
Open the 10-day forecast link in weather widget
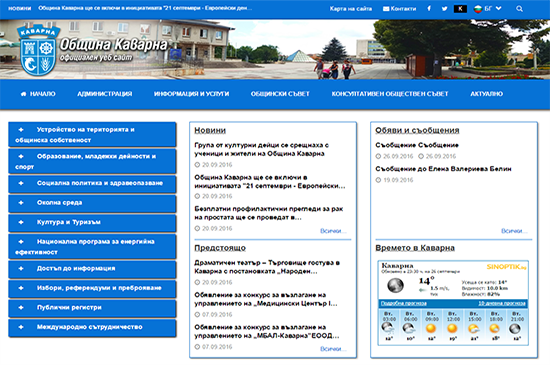click(502, 303)
